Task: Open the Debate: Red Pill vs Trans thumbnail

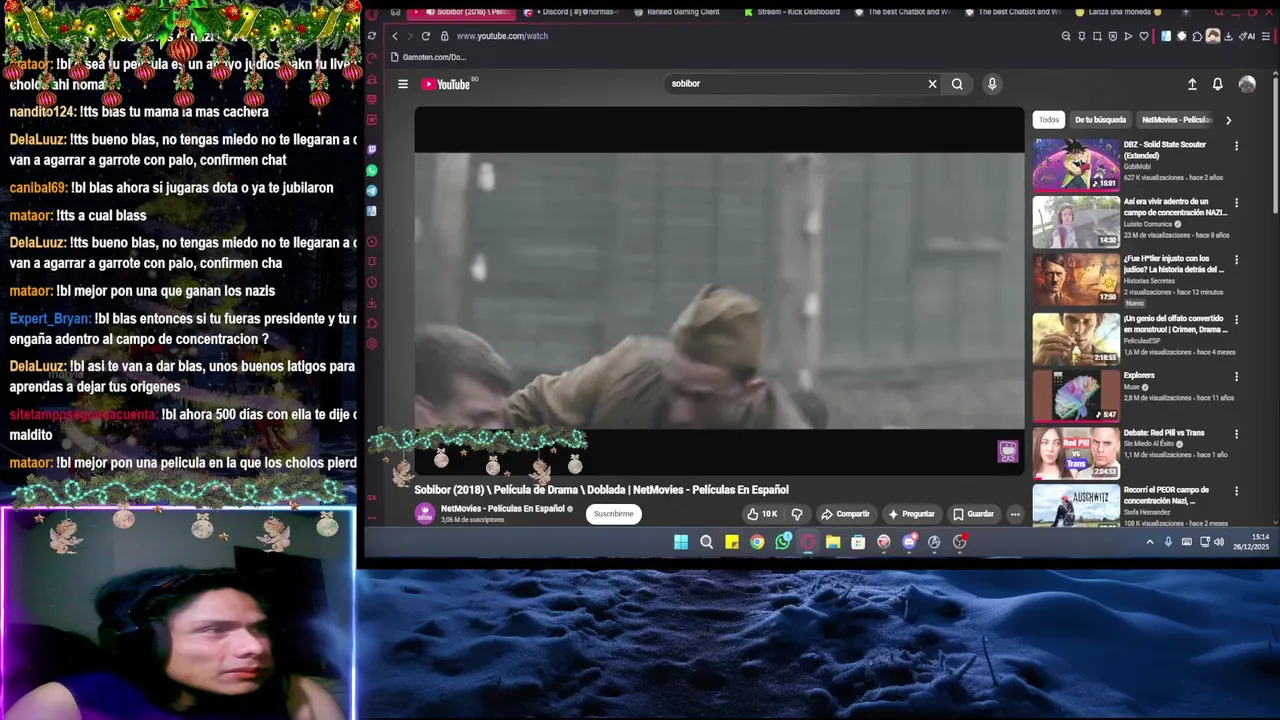Action: [1076, 453]
